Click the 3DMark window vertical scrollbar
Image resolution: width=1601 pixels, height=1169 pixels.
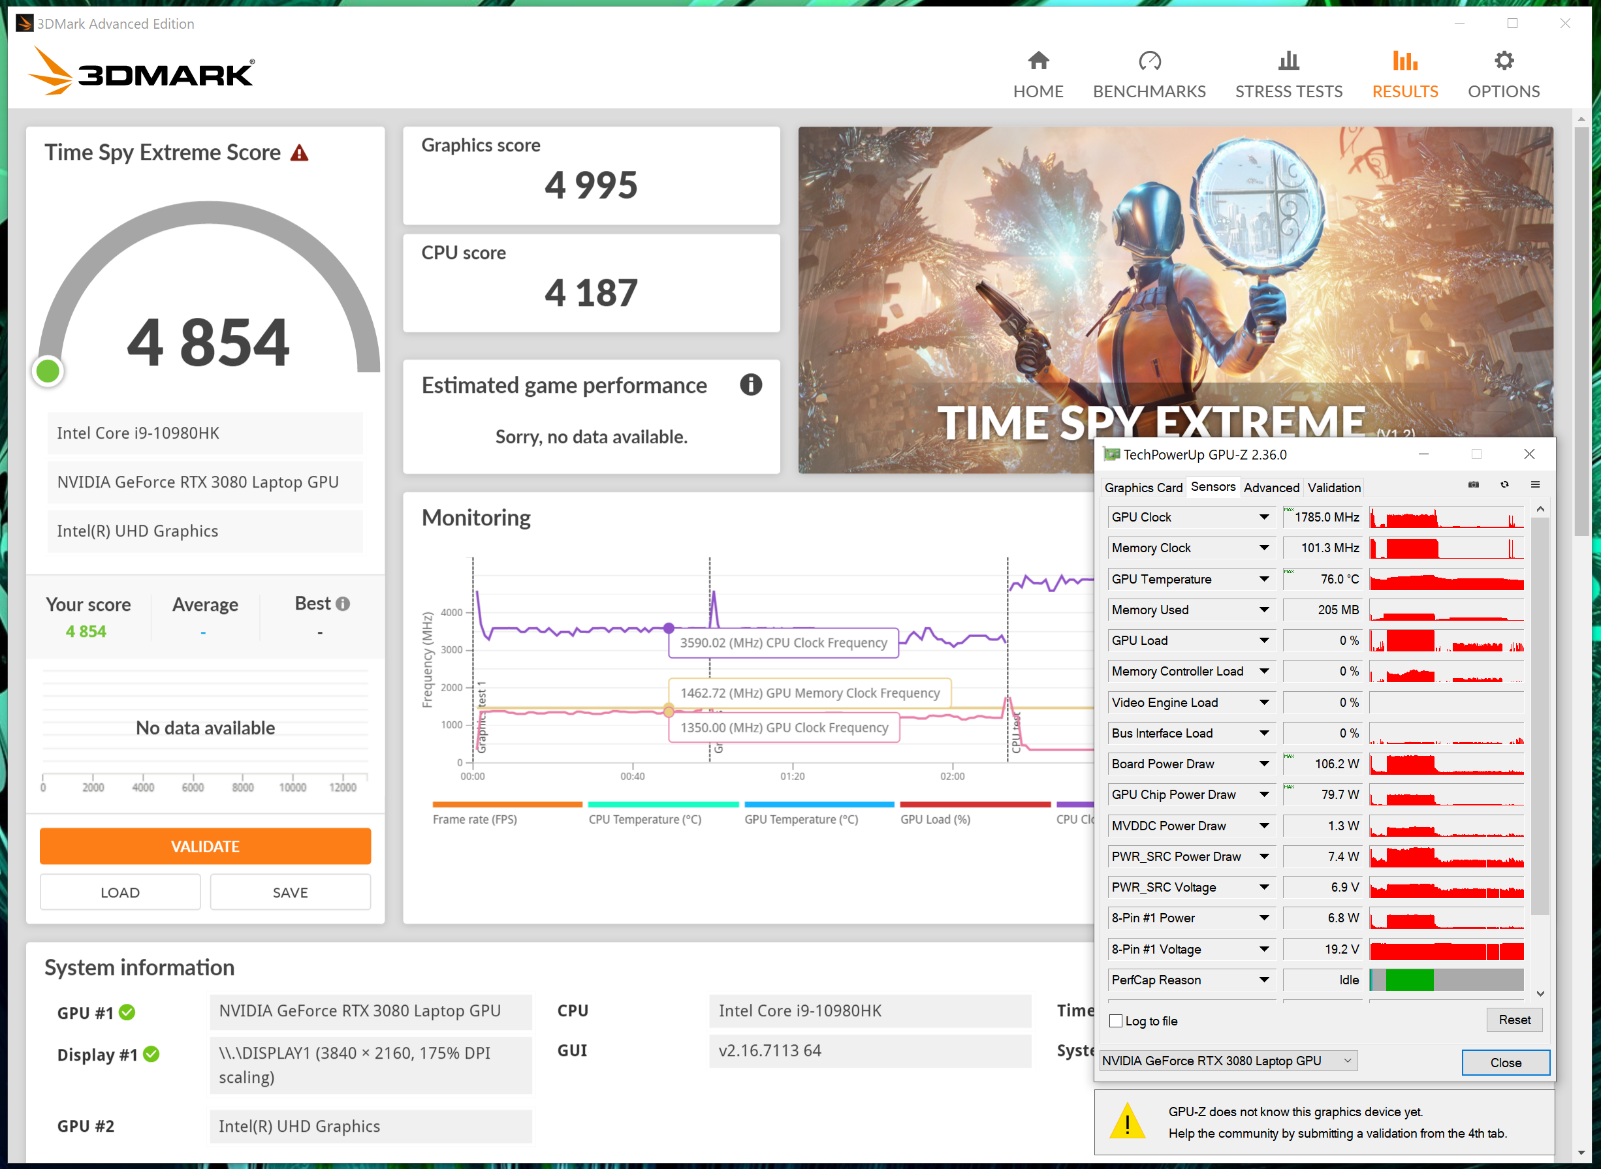pyautogui.click(x=1581, y=330)
